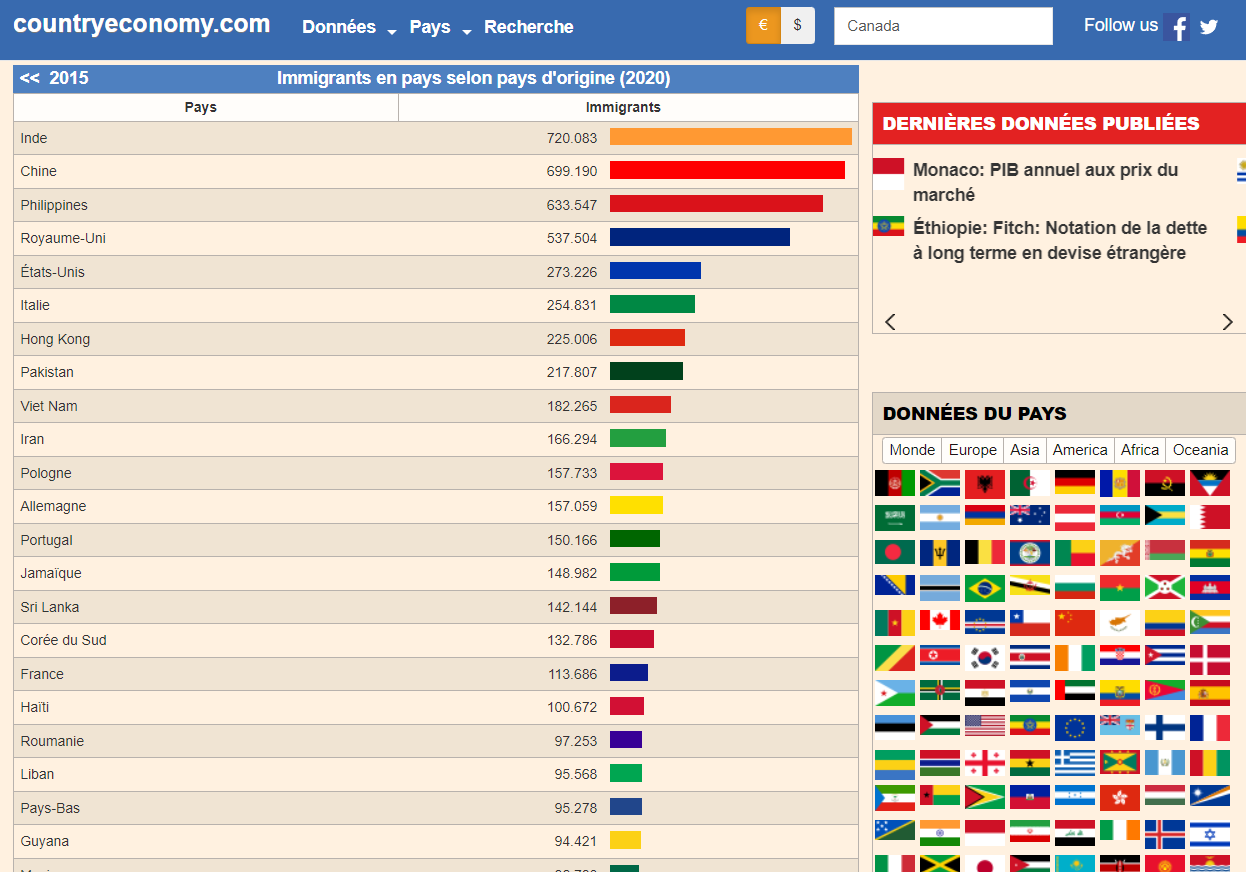Expand the Données dropdown menu
Viewport: 1246px width, 872px height.
coord(349,28)
